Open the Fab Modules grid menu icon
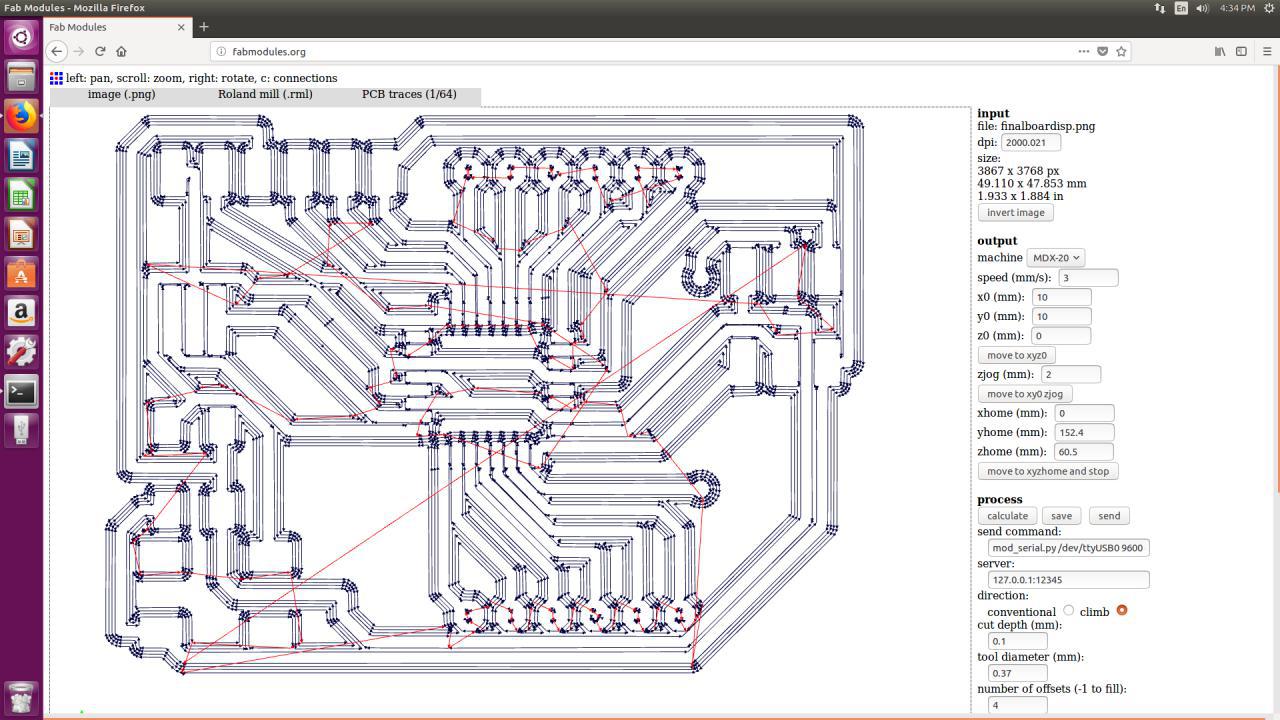Screen dimensions: 1280x720 click(x=56, y=78)
